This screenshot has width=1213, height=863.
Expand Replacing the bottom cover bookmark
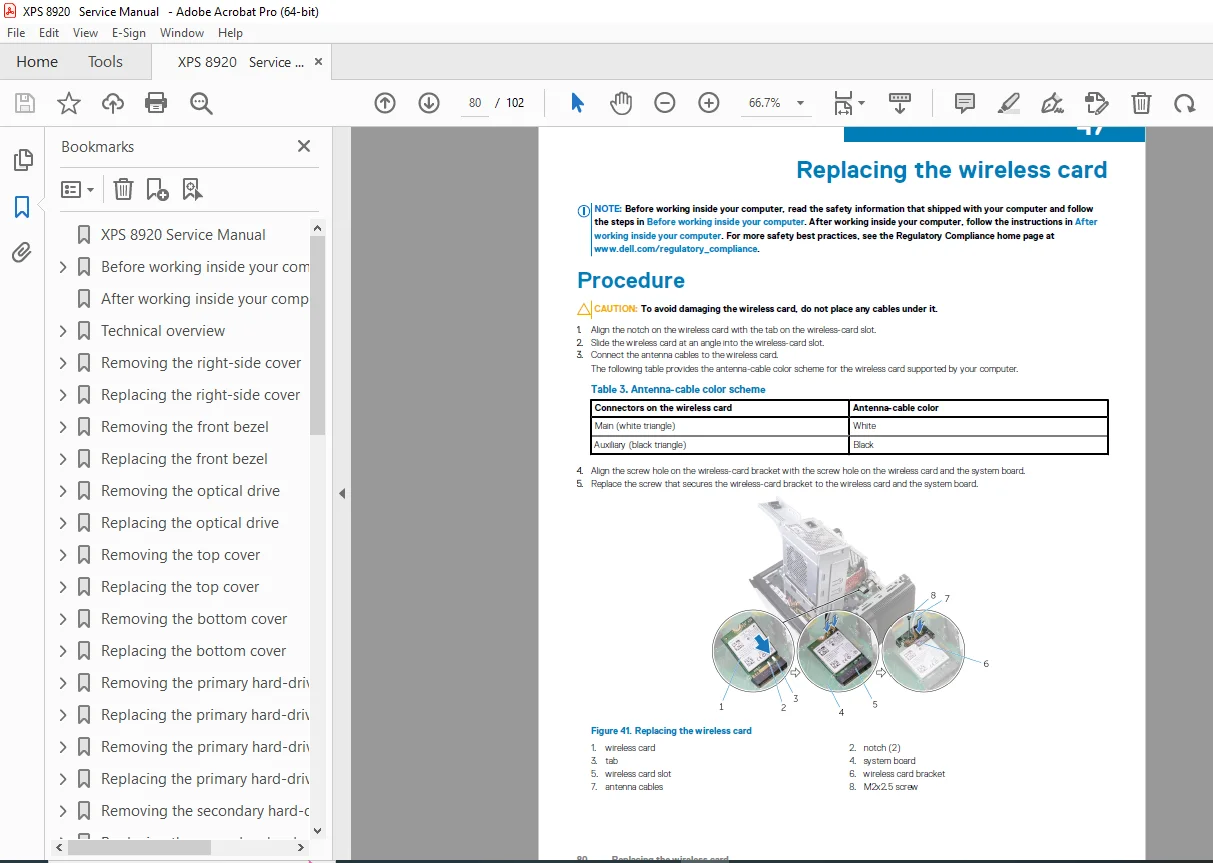pyautogui.click(x=63, y=651)
